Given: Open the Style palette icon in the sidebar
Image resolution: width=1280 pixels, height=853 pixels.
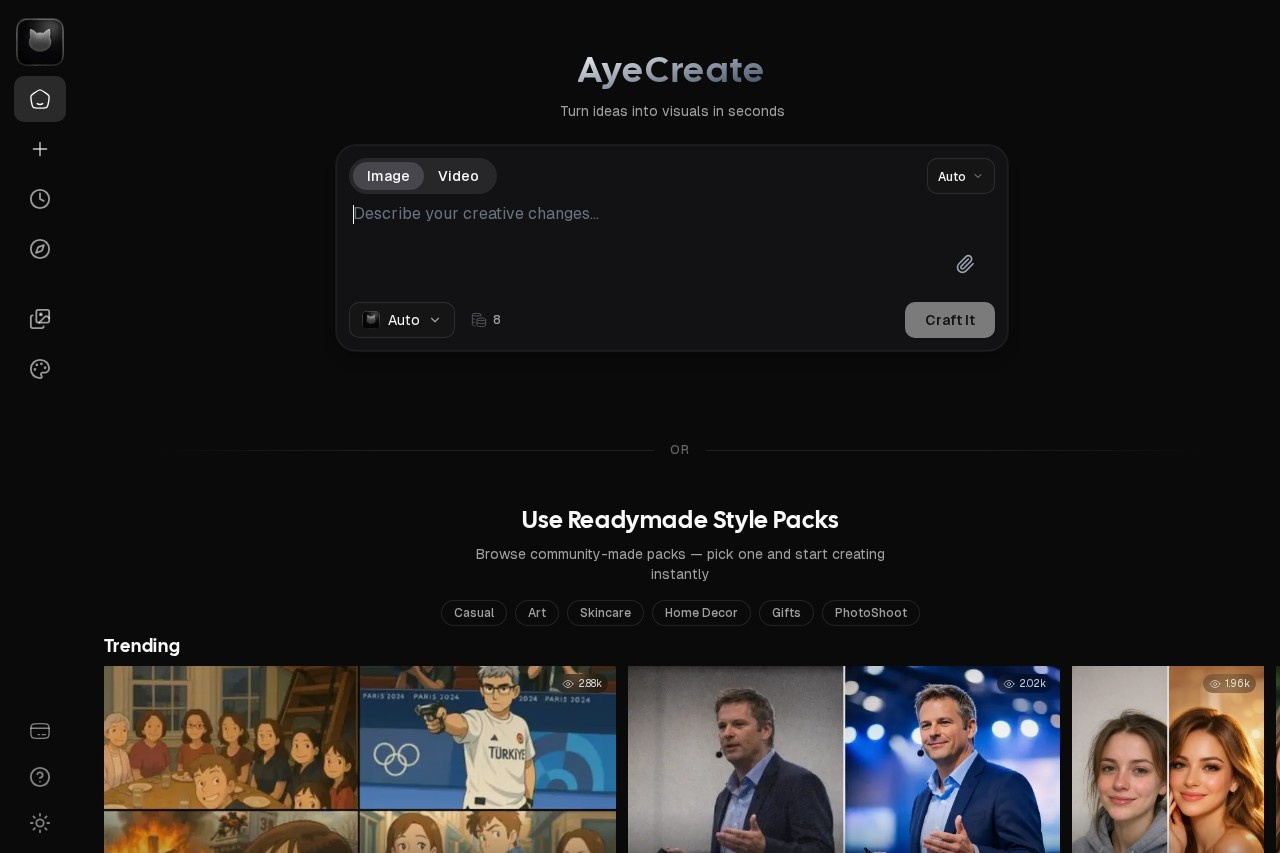Looking at the screenshot, I should (x=40, y=369).
